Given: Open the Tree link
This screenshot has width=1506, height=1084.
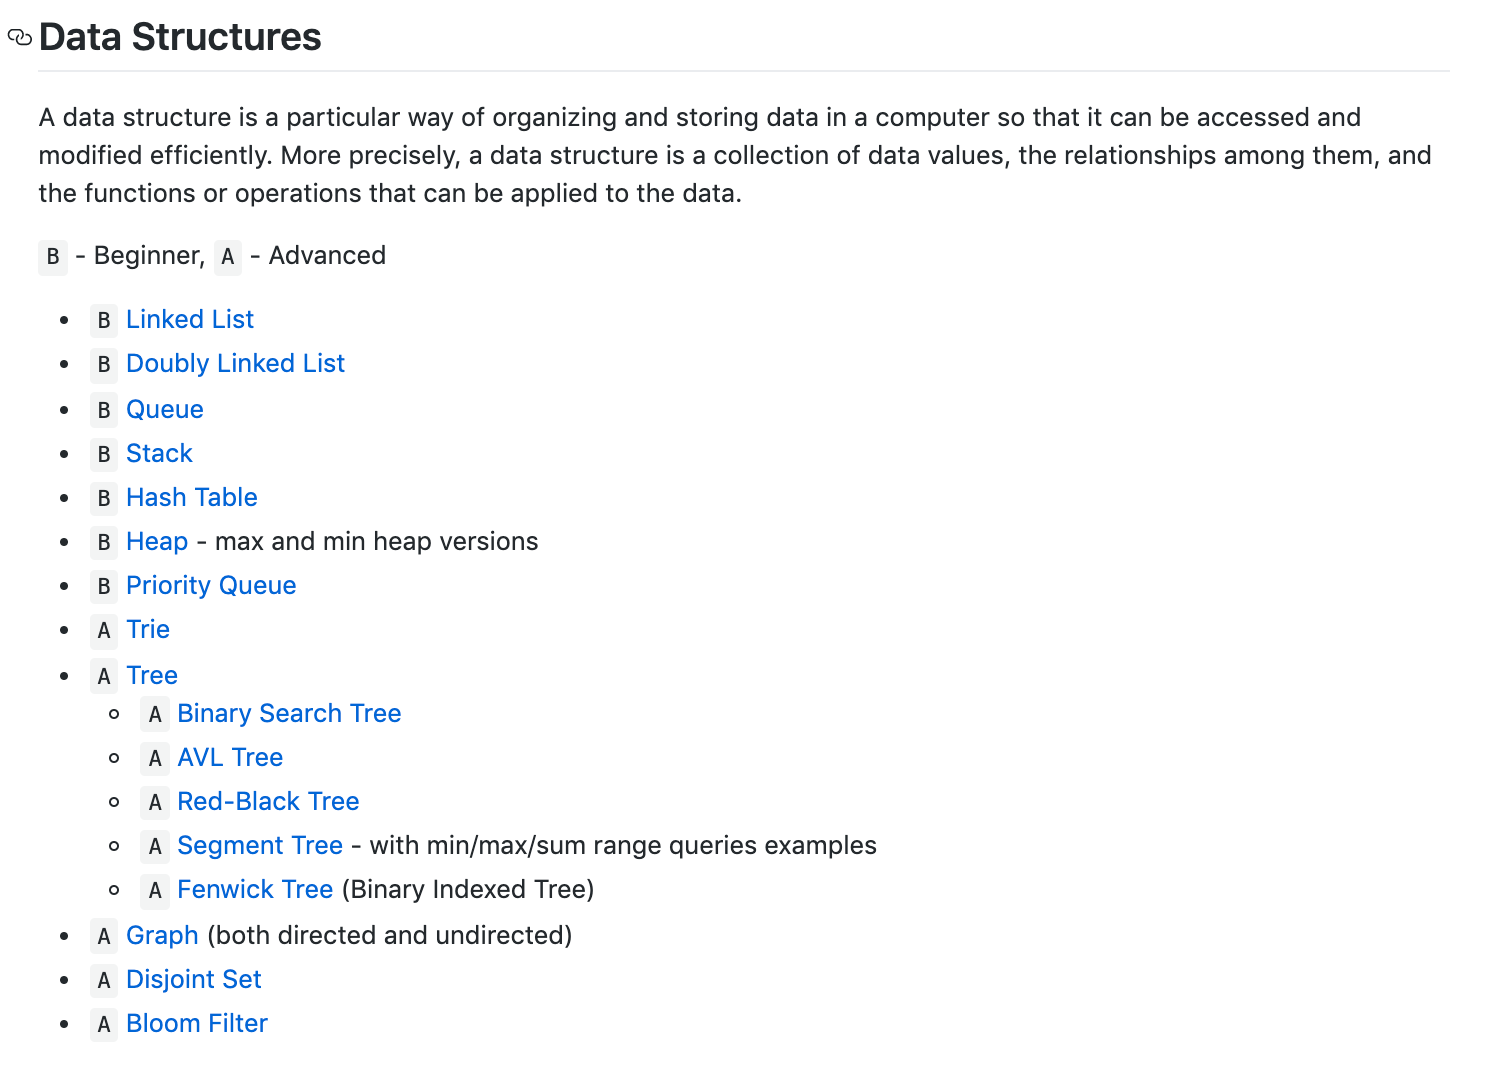Looking at the screenshot, I should [152, 675].
